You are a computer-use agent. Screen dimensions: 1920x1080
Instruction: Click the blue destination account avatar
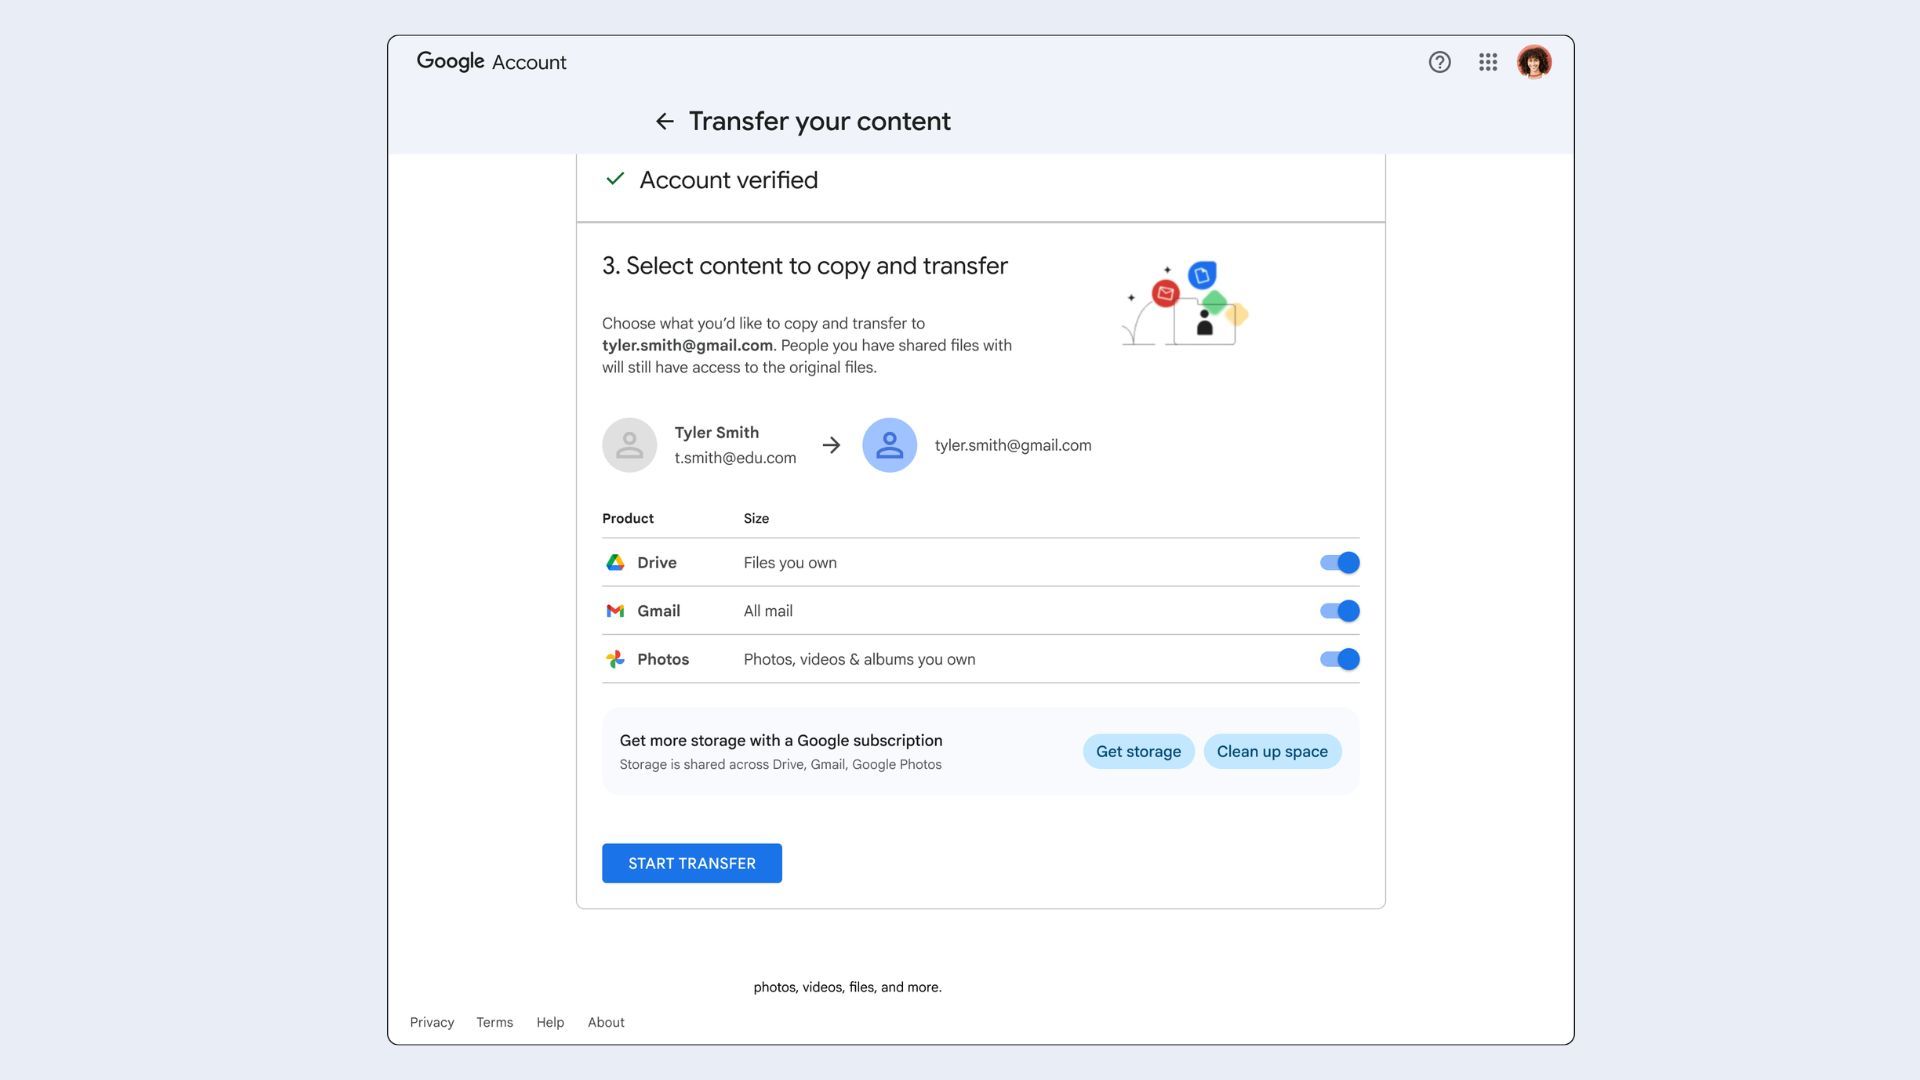(x=889, y=445)
